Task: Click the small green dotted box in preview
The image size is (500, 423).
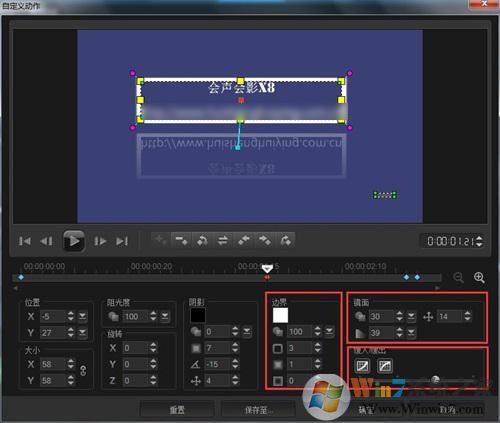Action: coord(385,195)
